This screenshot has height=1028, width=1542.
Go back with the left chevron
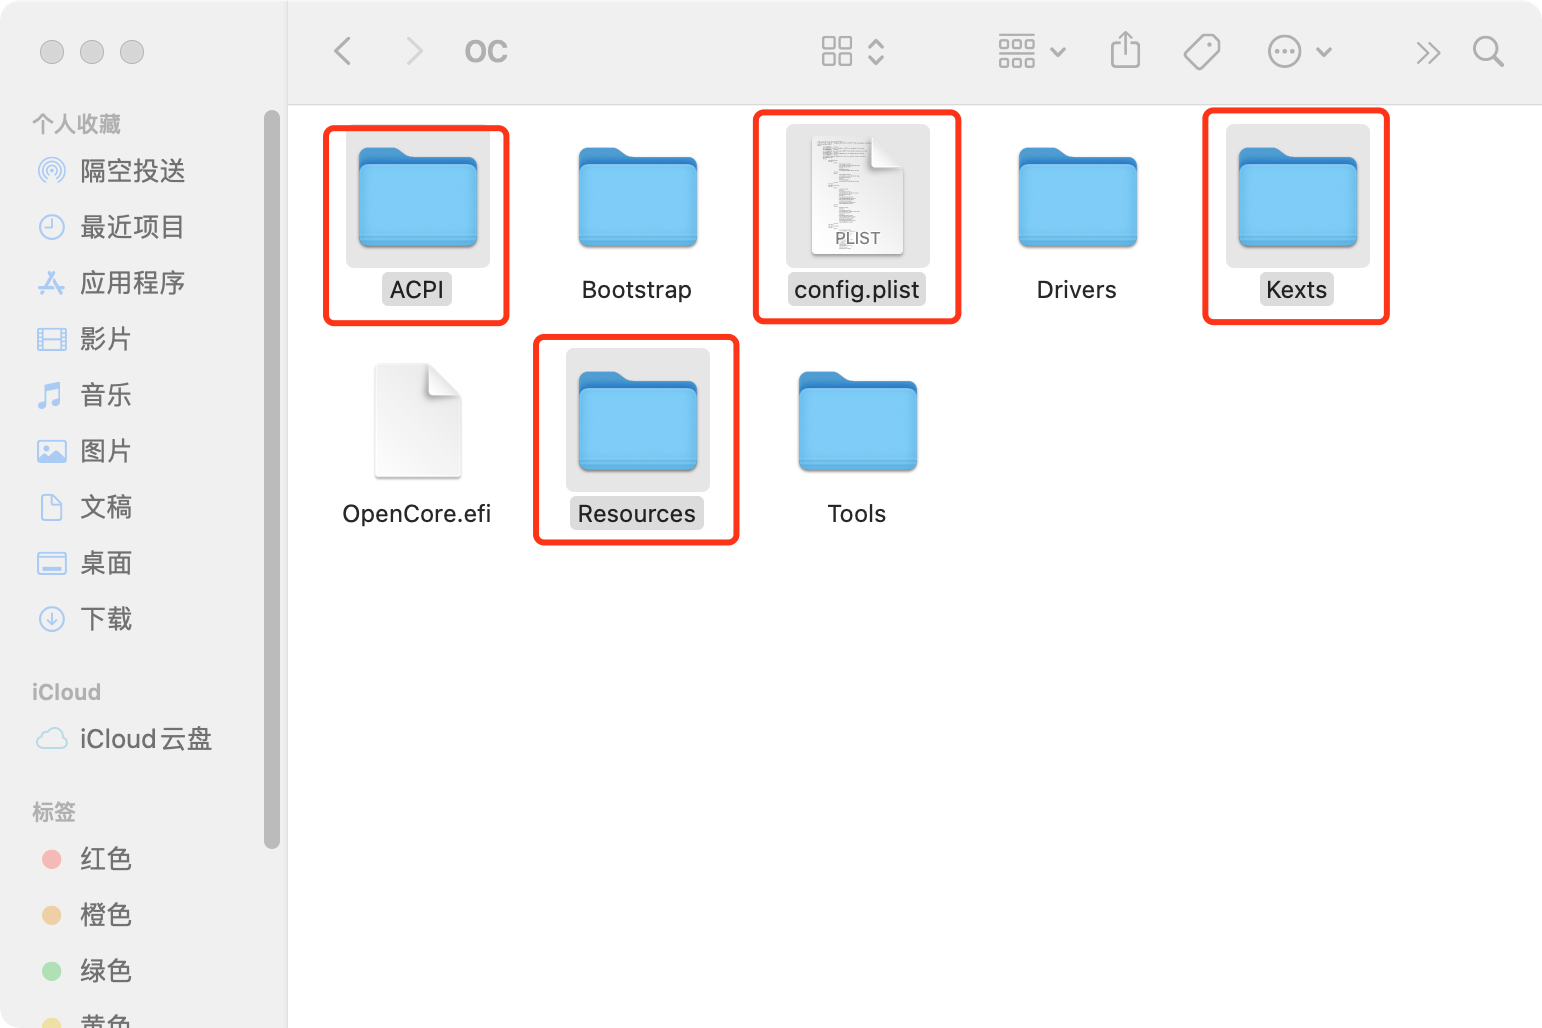point(343,51)
